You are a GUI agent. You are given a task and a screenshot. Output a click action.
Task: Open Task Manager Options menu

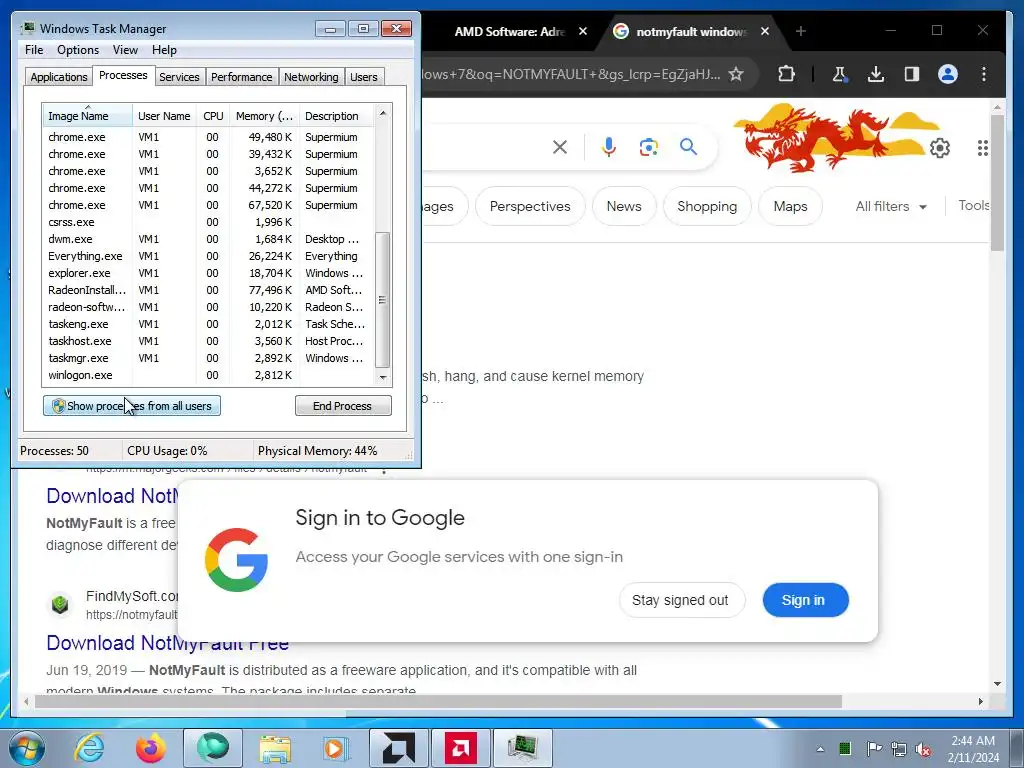click(78, 50)
